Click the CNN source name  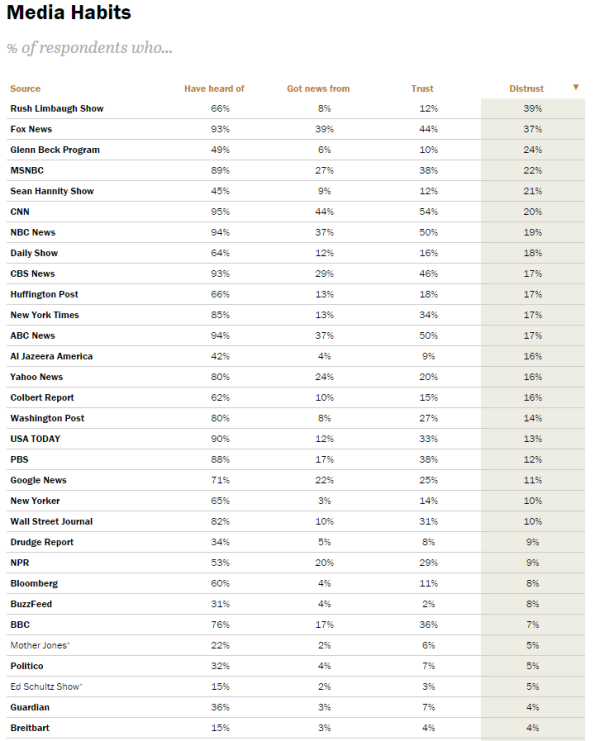click(x=20, y=212)
